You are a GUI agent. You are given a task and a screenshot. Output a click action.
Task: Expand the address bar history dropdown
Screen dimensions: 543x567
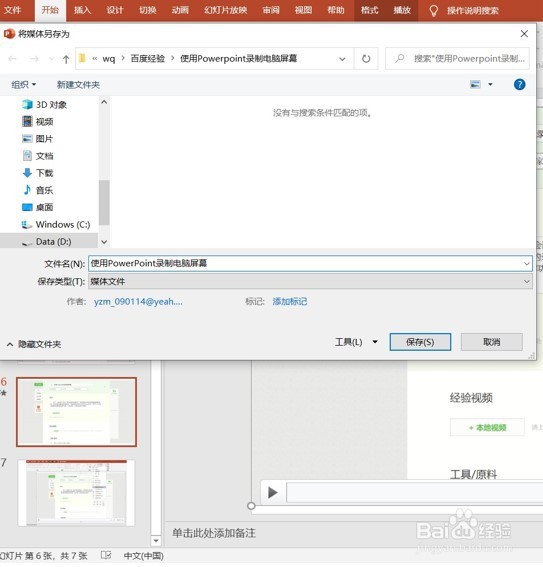(342, 59)
